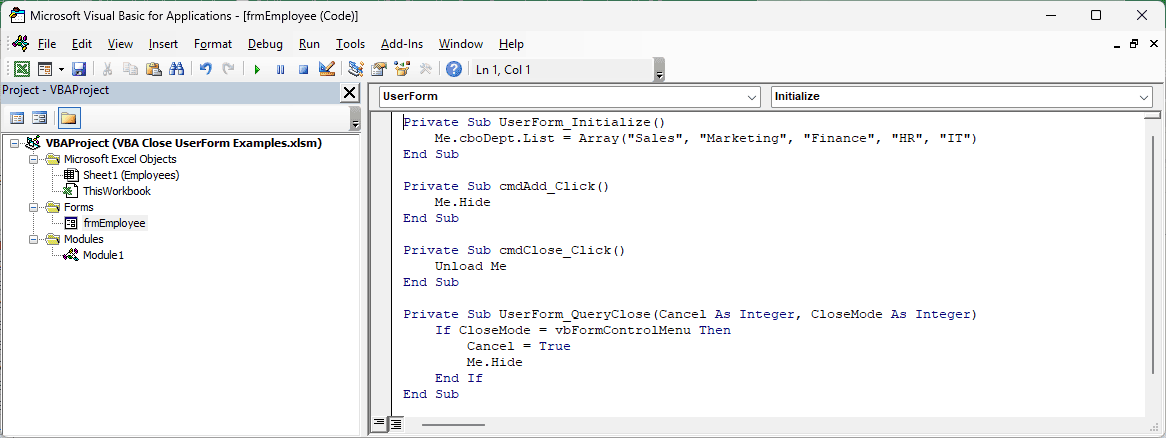Open the UserForm object dropdown
The width and height of the screenshot is (1166, 438).
coord(750,97)
